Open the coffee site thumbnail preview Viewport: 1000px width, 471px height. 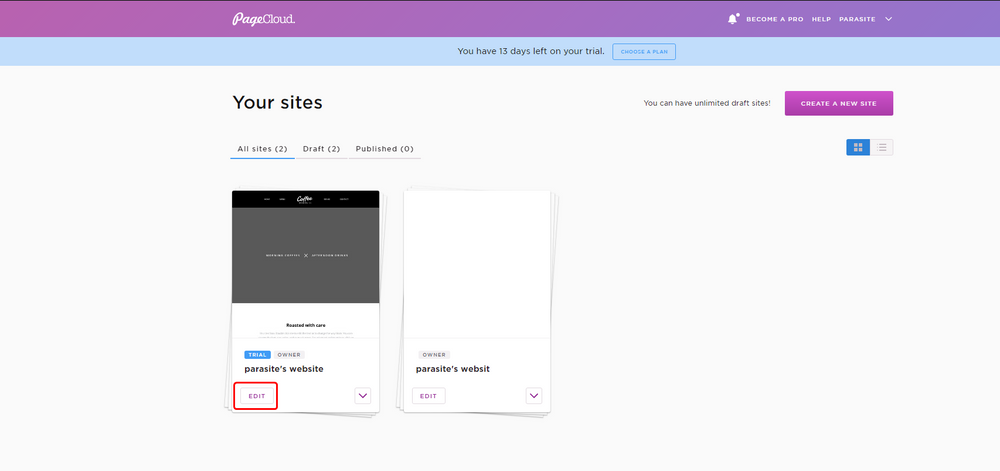pos(305,264)
